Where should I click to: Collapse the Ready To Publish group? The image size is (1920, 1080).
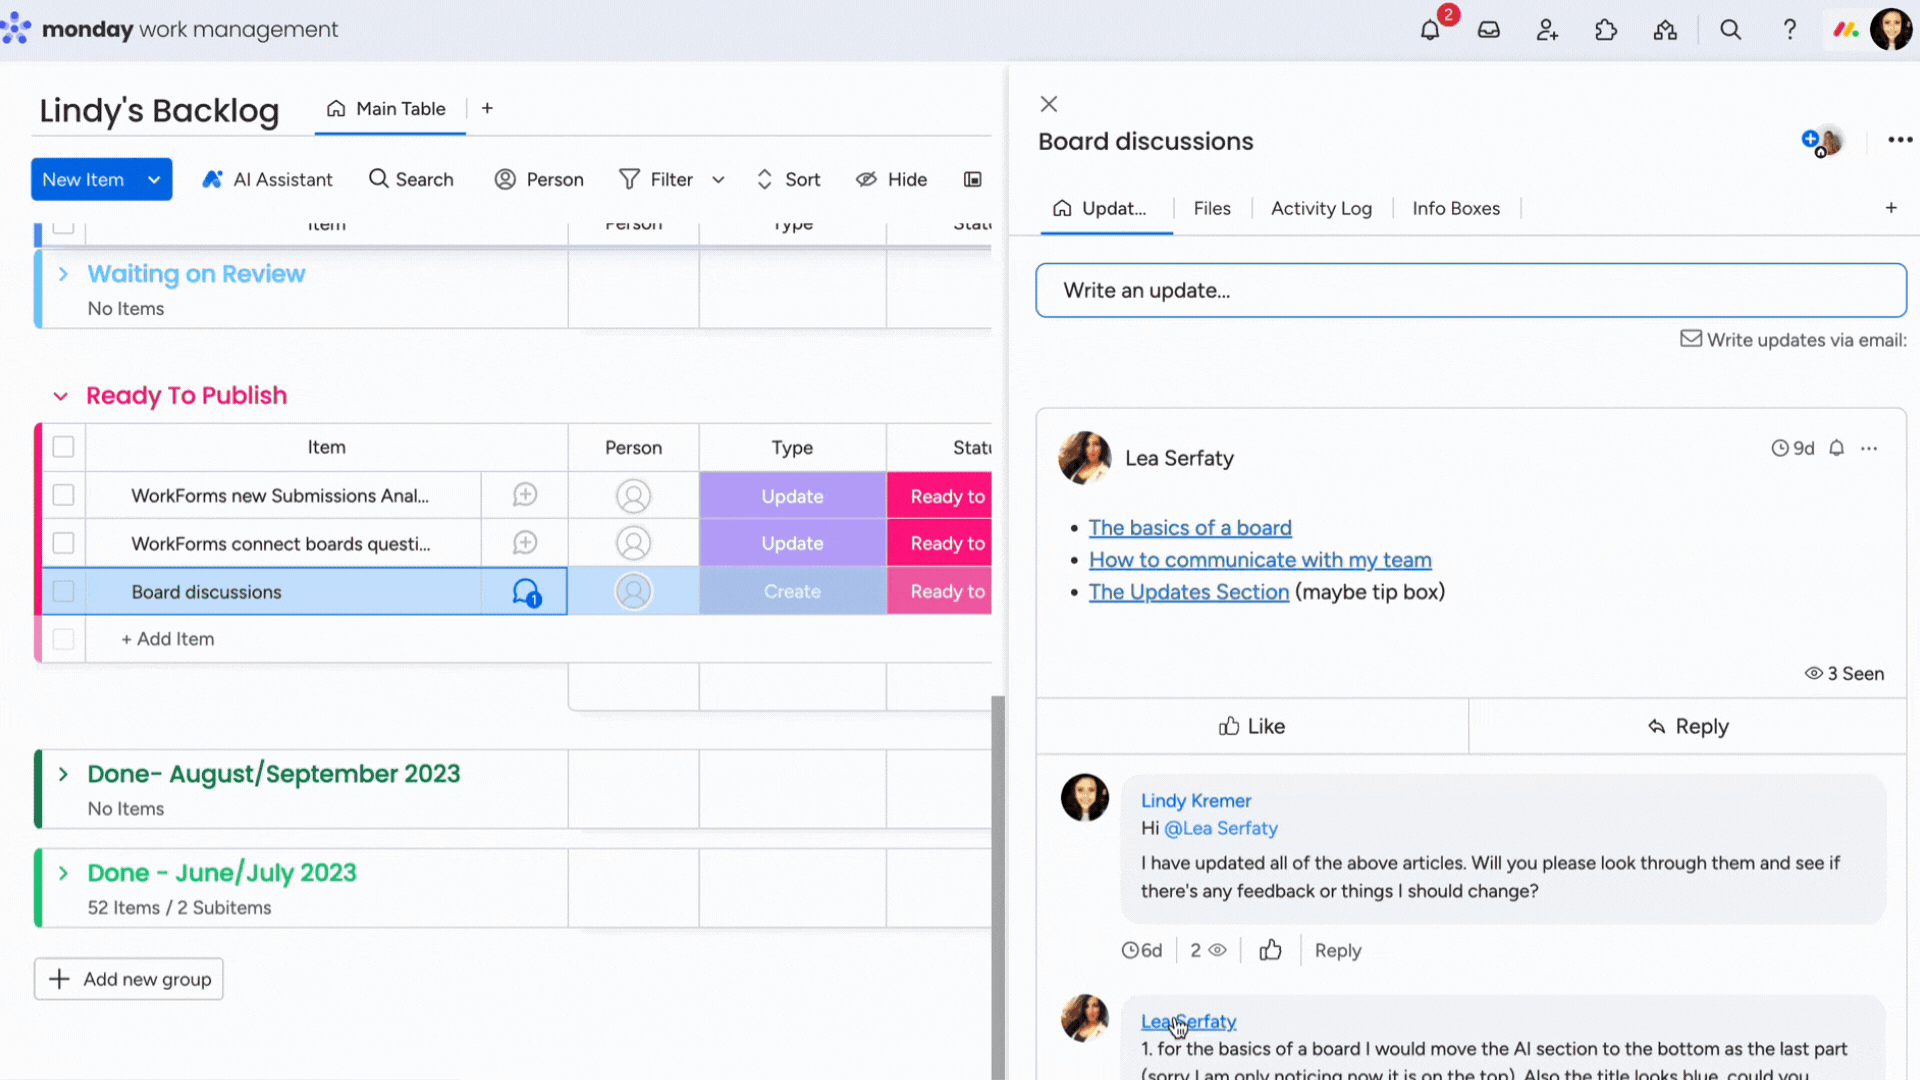coord(61,396)
